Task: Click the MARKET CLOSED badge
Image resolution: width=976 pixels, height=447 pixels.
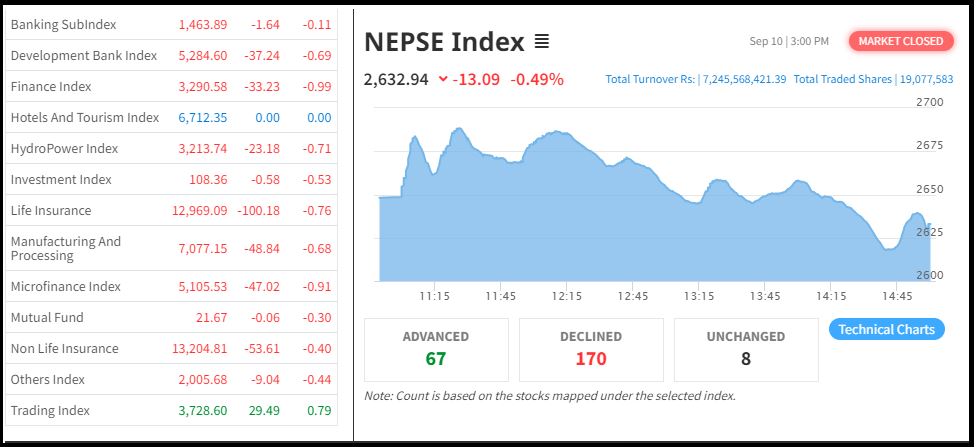Action: tap(900, 41)
